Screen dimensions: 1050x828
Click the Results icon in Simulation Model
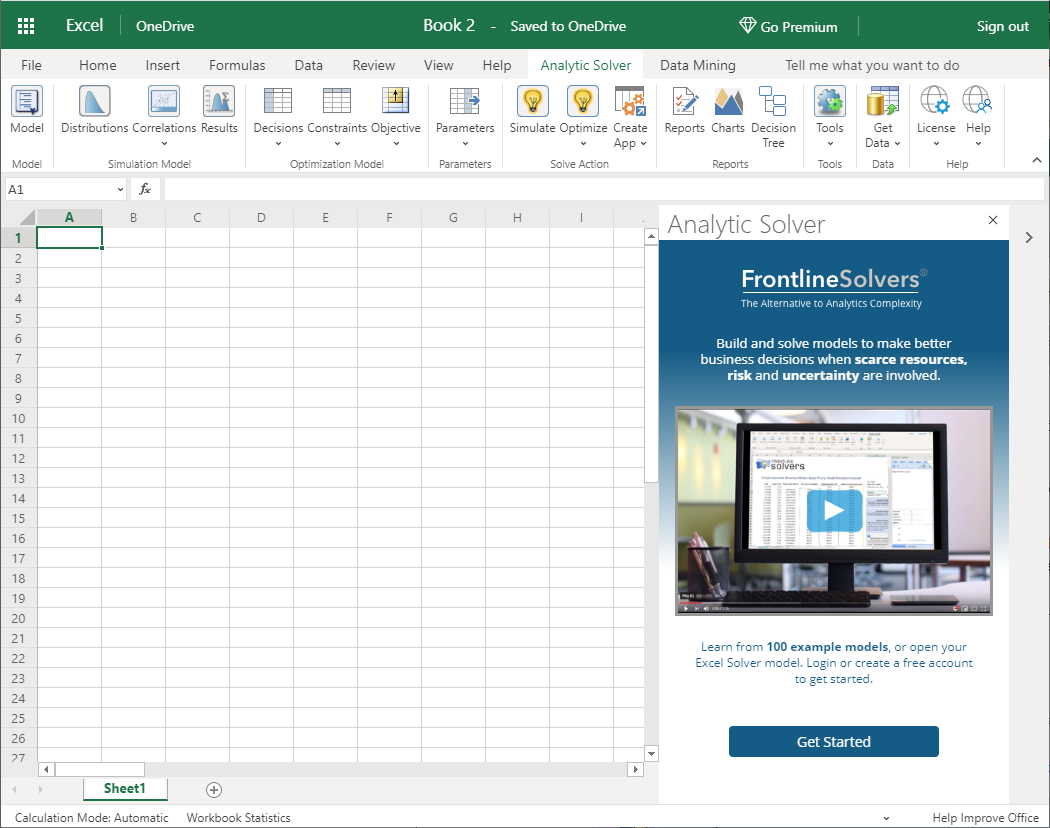point(218,102)
